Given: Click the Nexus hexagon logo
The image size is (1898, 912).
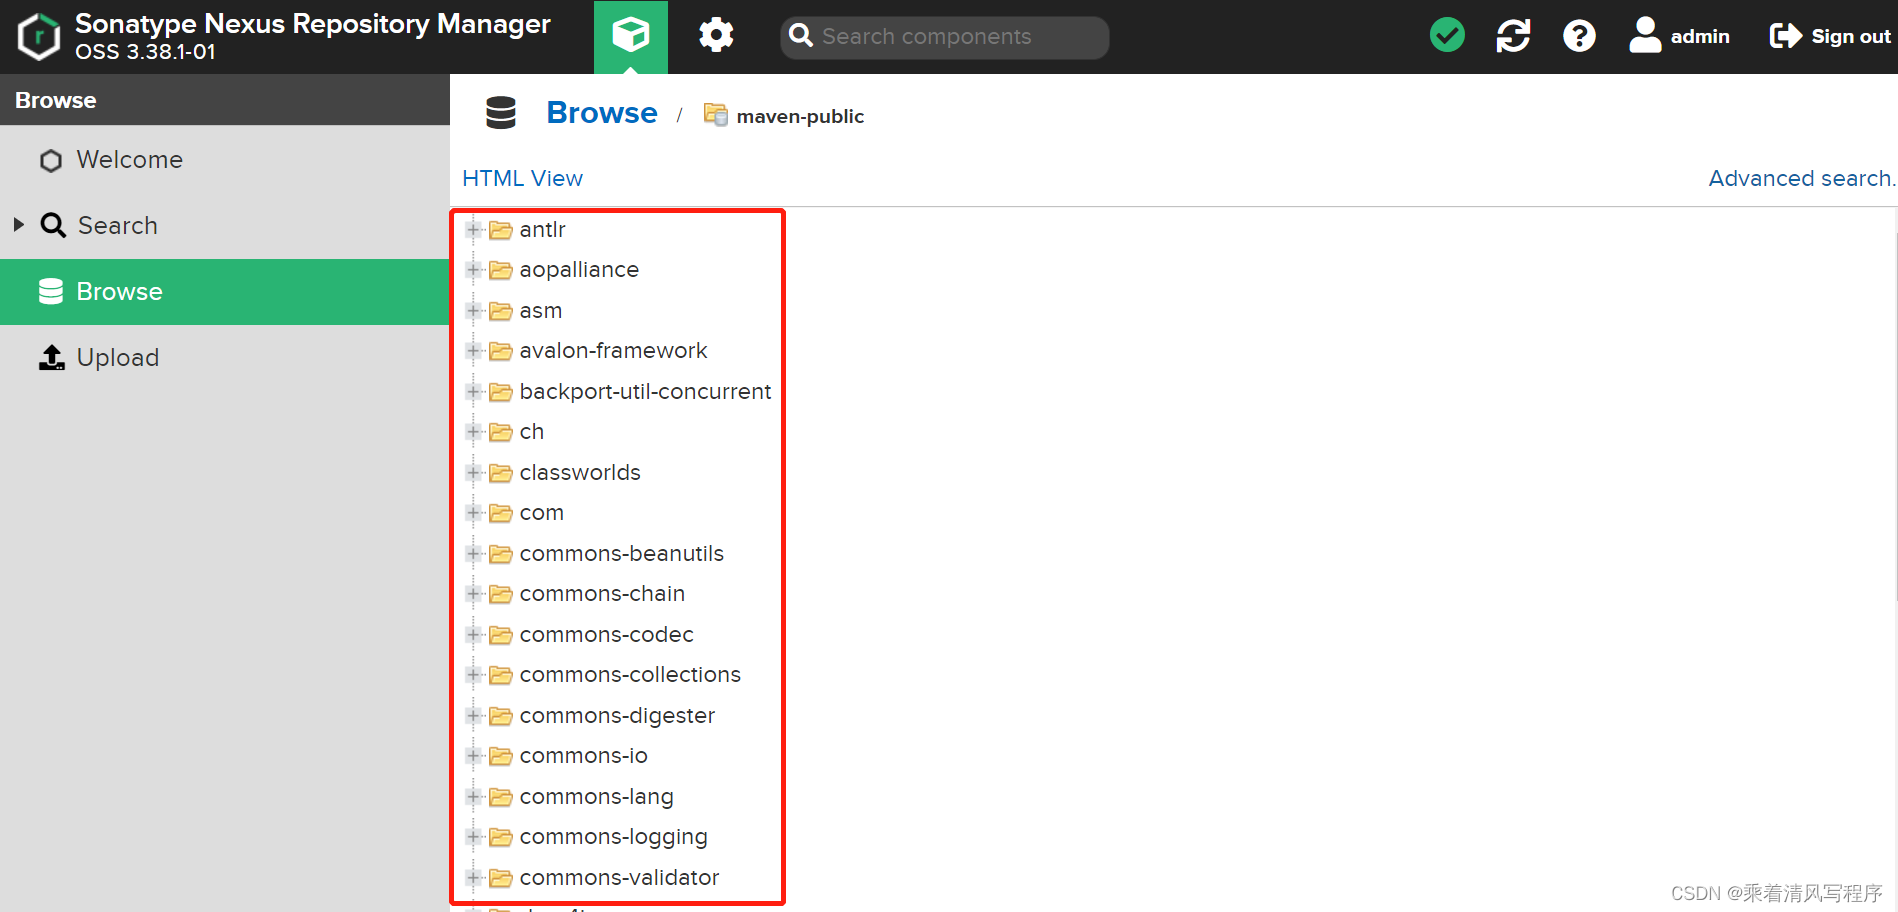Looking at the screenshot, I should coord(39,37).
